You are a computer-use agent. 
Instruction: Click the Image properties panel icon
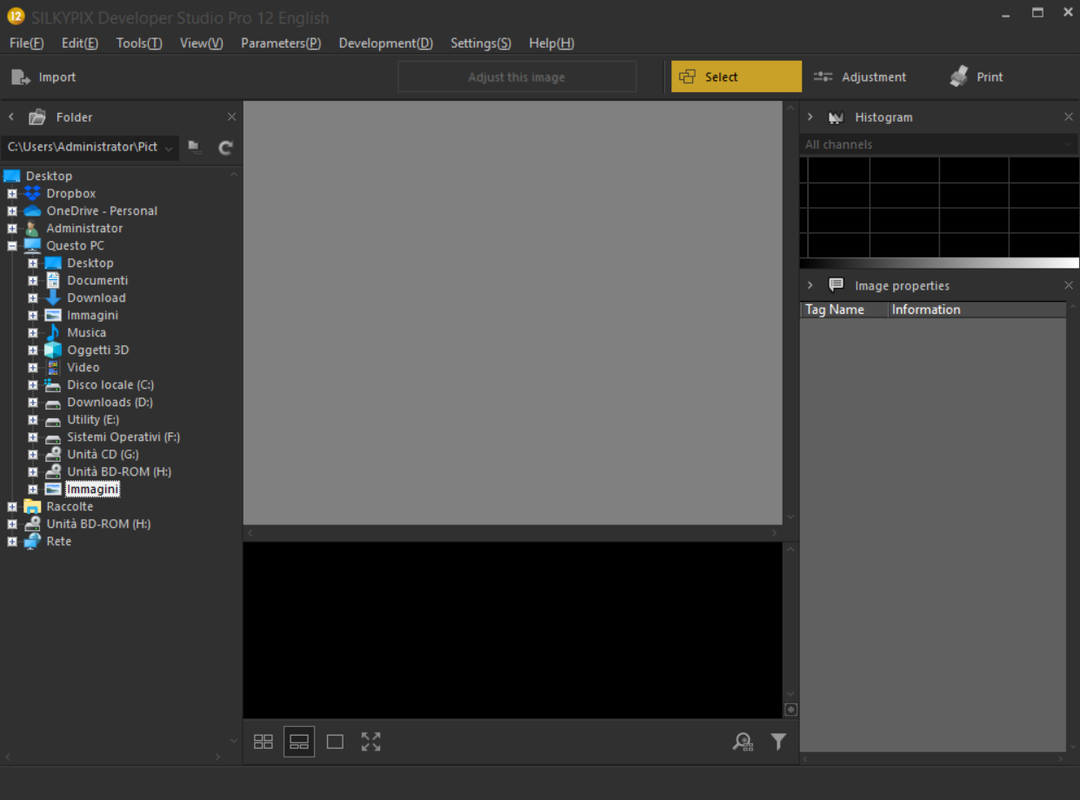tap(835, 285)
